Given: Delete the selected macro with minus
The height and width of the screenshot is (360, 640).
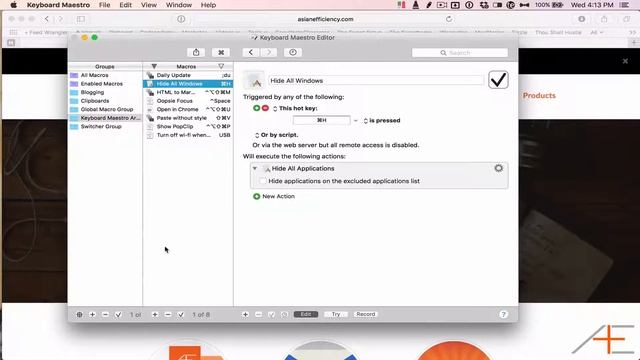Looking at the screenshot, I should click(168, 315).
